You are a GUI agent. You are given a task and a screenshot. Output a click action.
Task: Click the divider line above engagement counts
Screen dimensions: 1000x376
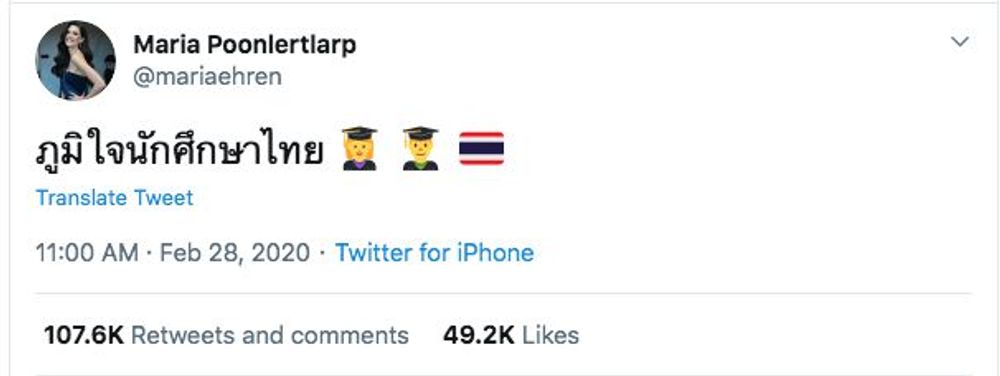coord(503,294)
